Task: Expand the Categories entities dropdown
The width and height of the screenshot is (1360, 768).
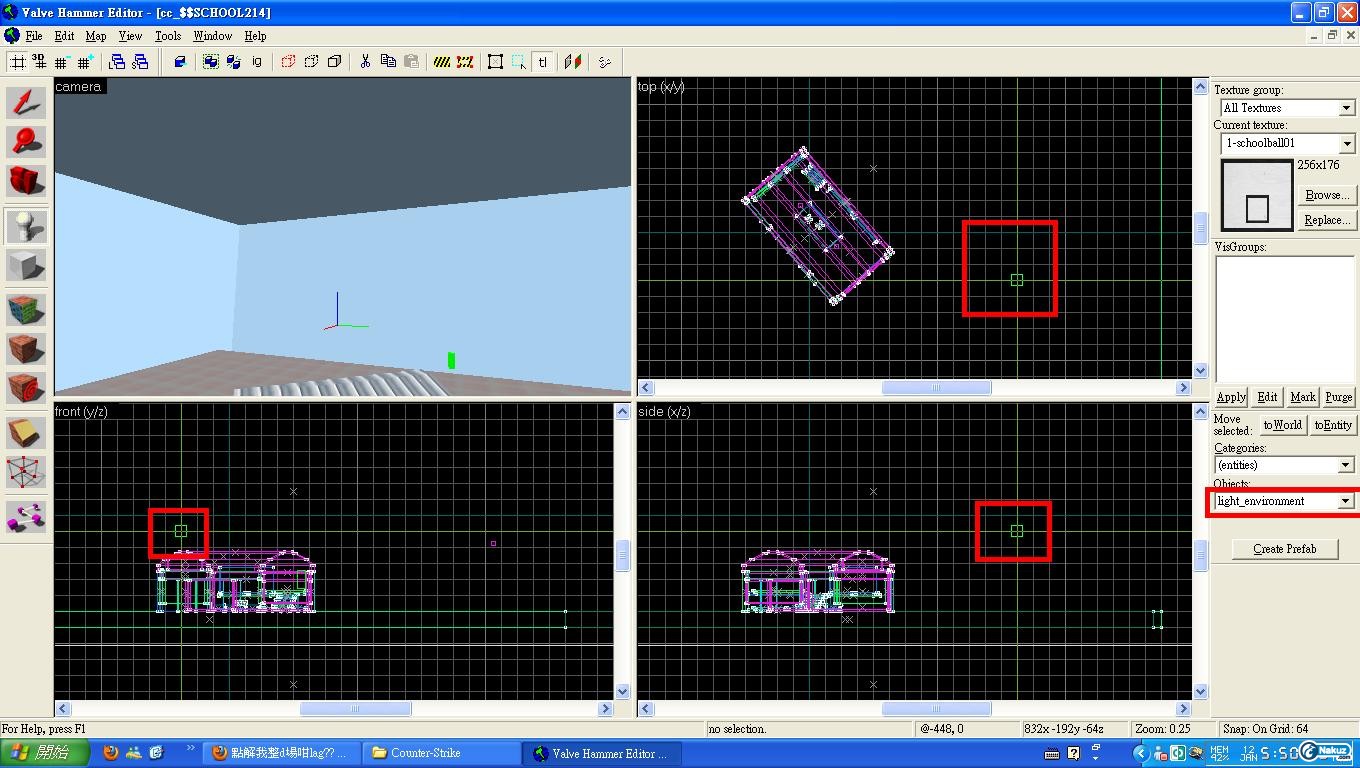Action: point(1346,465)
